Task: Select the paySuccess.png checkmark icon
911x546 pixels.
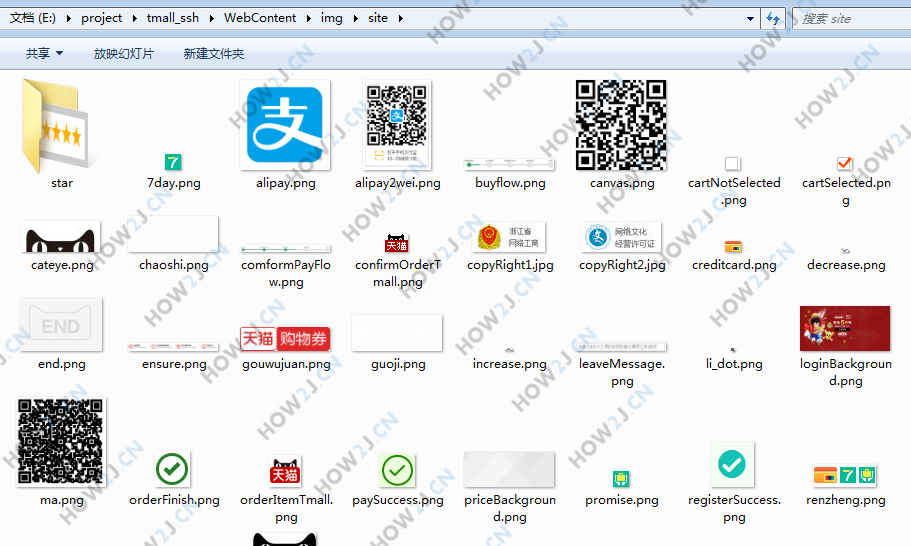Action: point(397,470)
